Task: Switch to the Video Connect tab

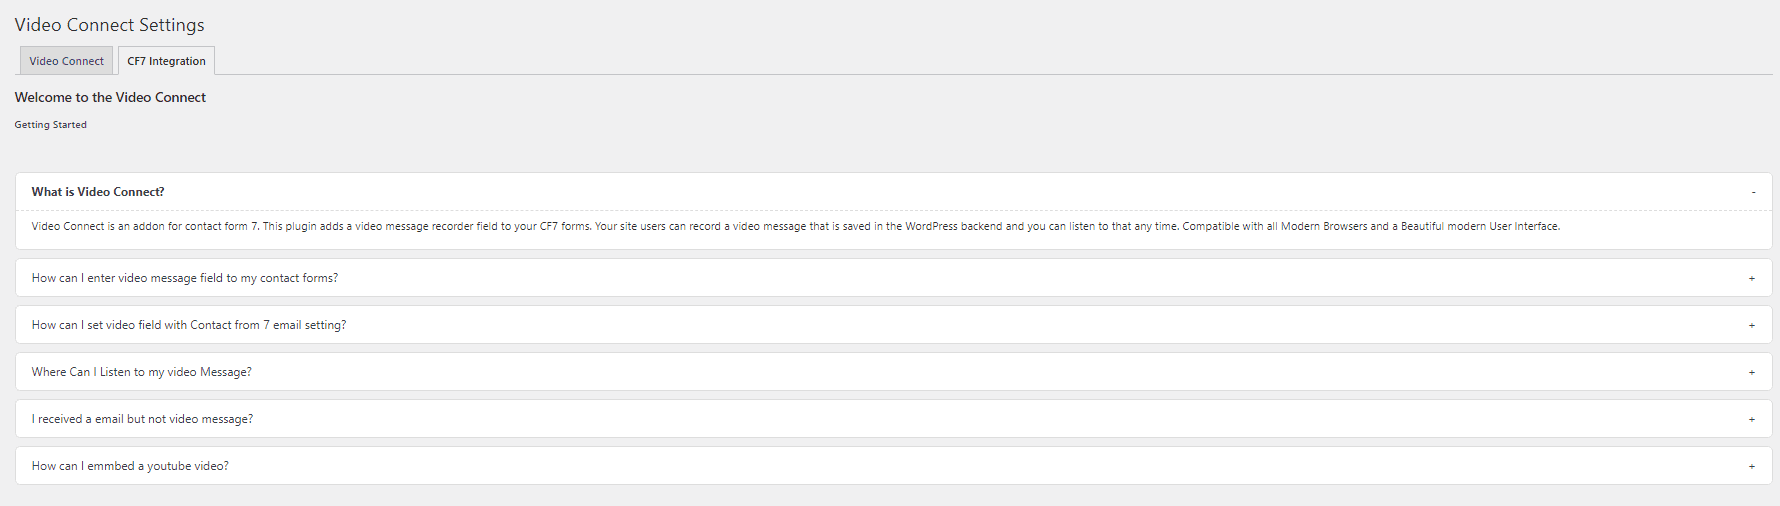Action: pyautogui.click(x=66, y=61)
